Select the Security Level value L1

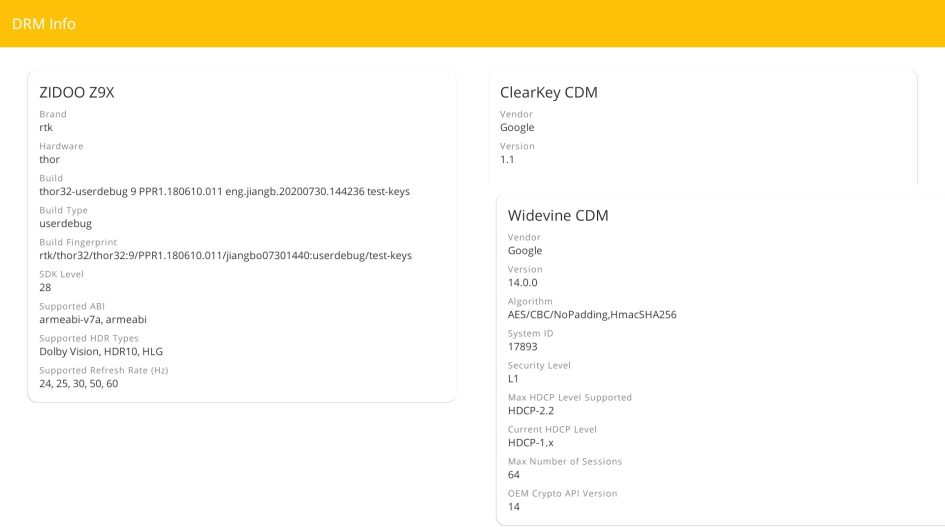[x=514, y=379]
